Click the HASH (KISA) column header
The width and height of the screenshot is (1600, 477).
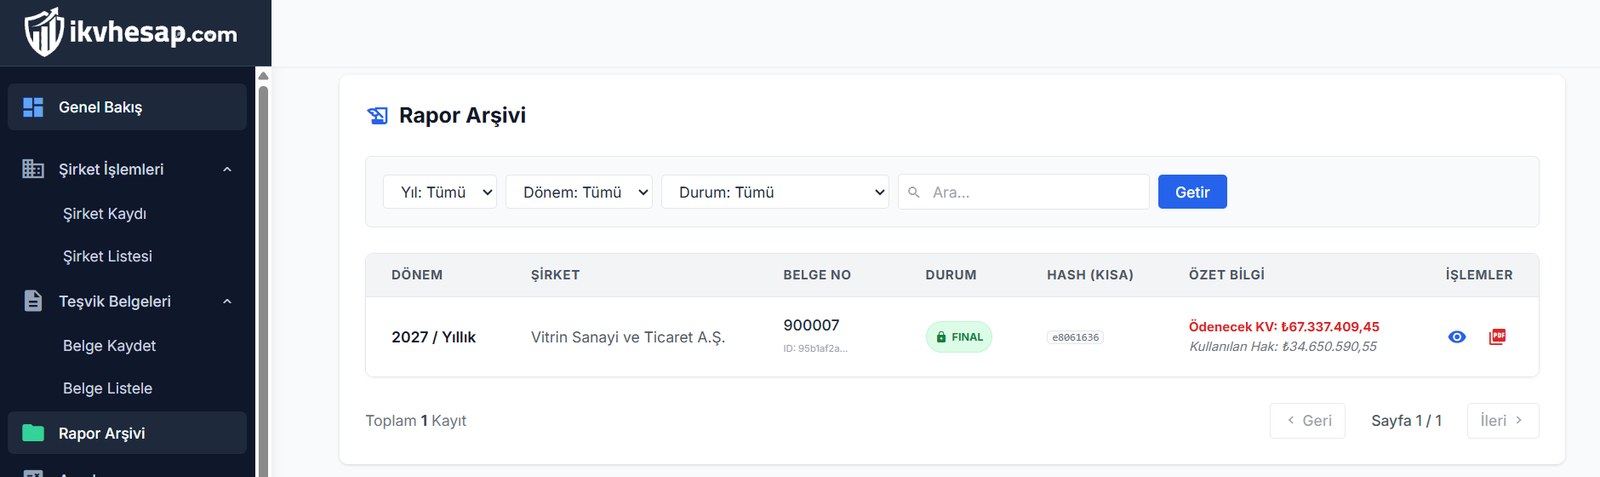tap(1090, 275)
